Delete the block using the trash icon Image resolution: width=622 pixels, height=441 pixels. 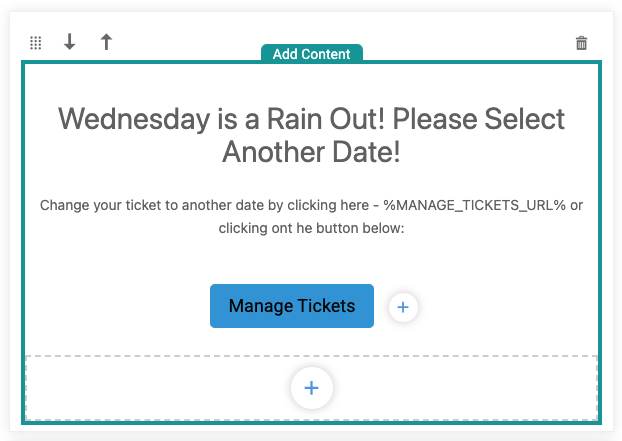point(582,43)
